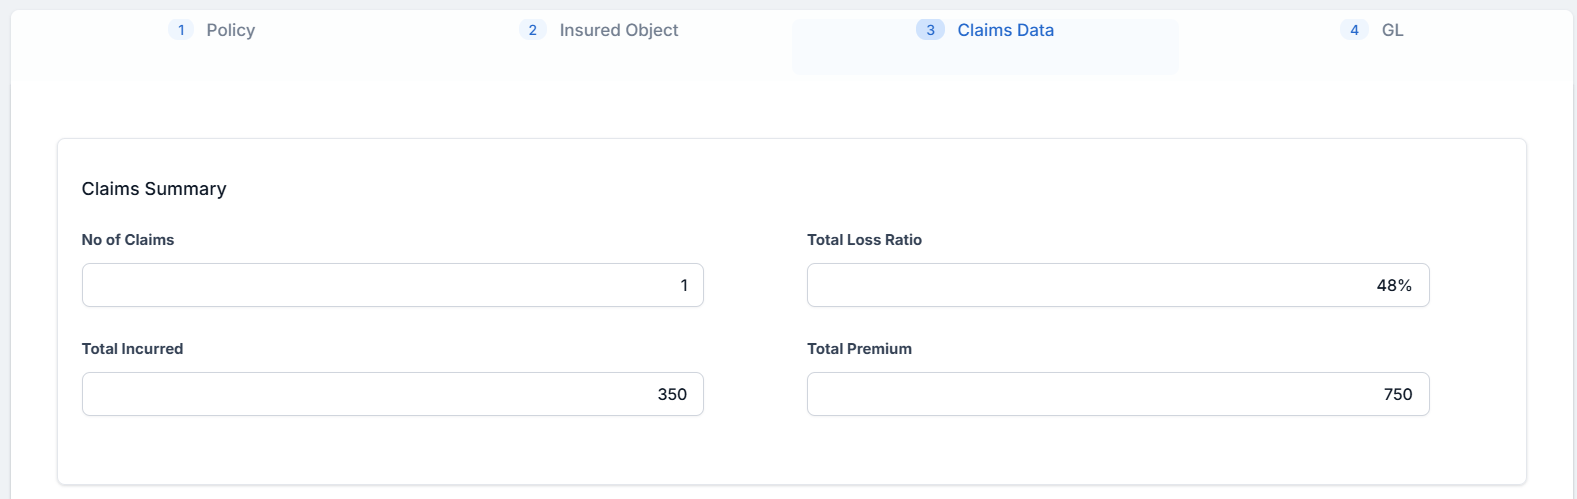This screenshot has width=1577, height=499.
Task: Click the Total Incurred label text
Action: tap(132, 349)
